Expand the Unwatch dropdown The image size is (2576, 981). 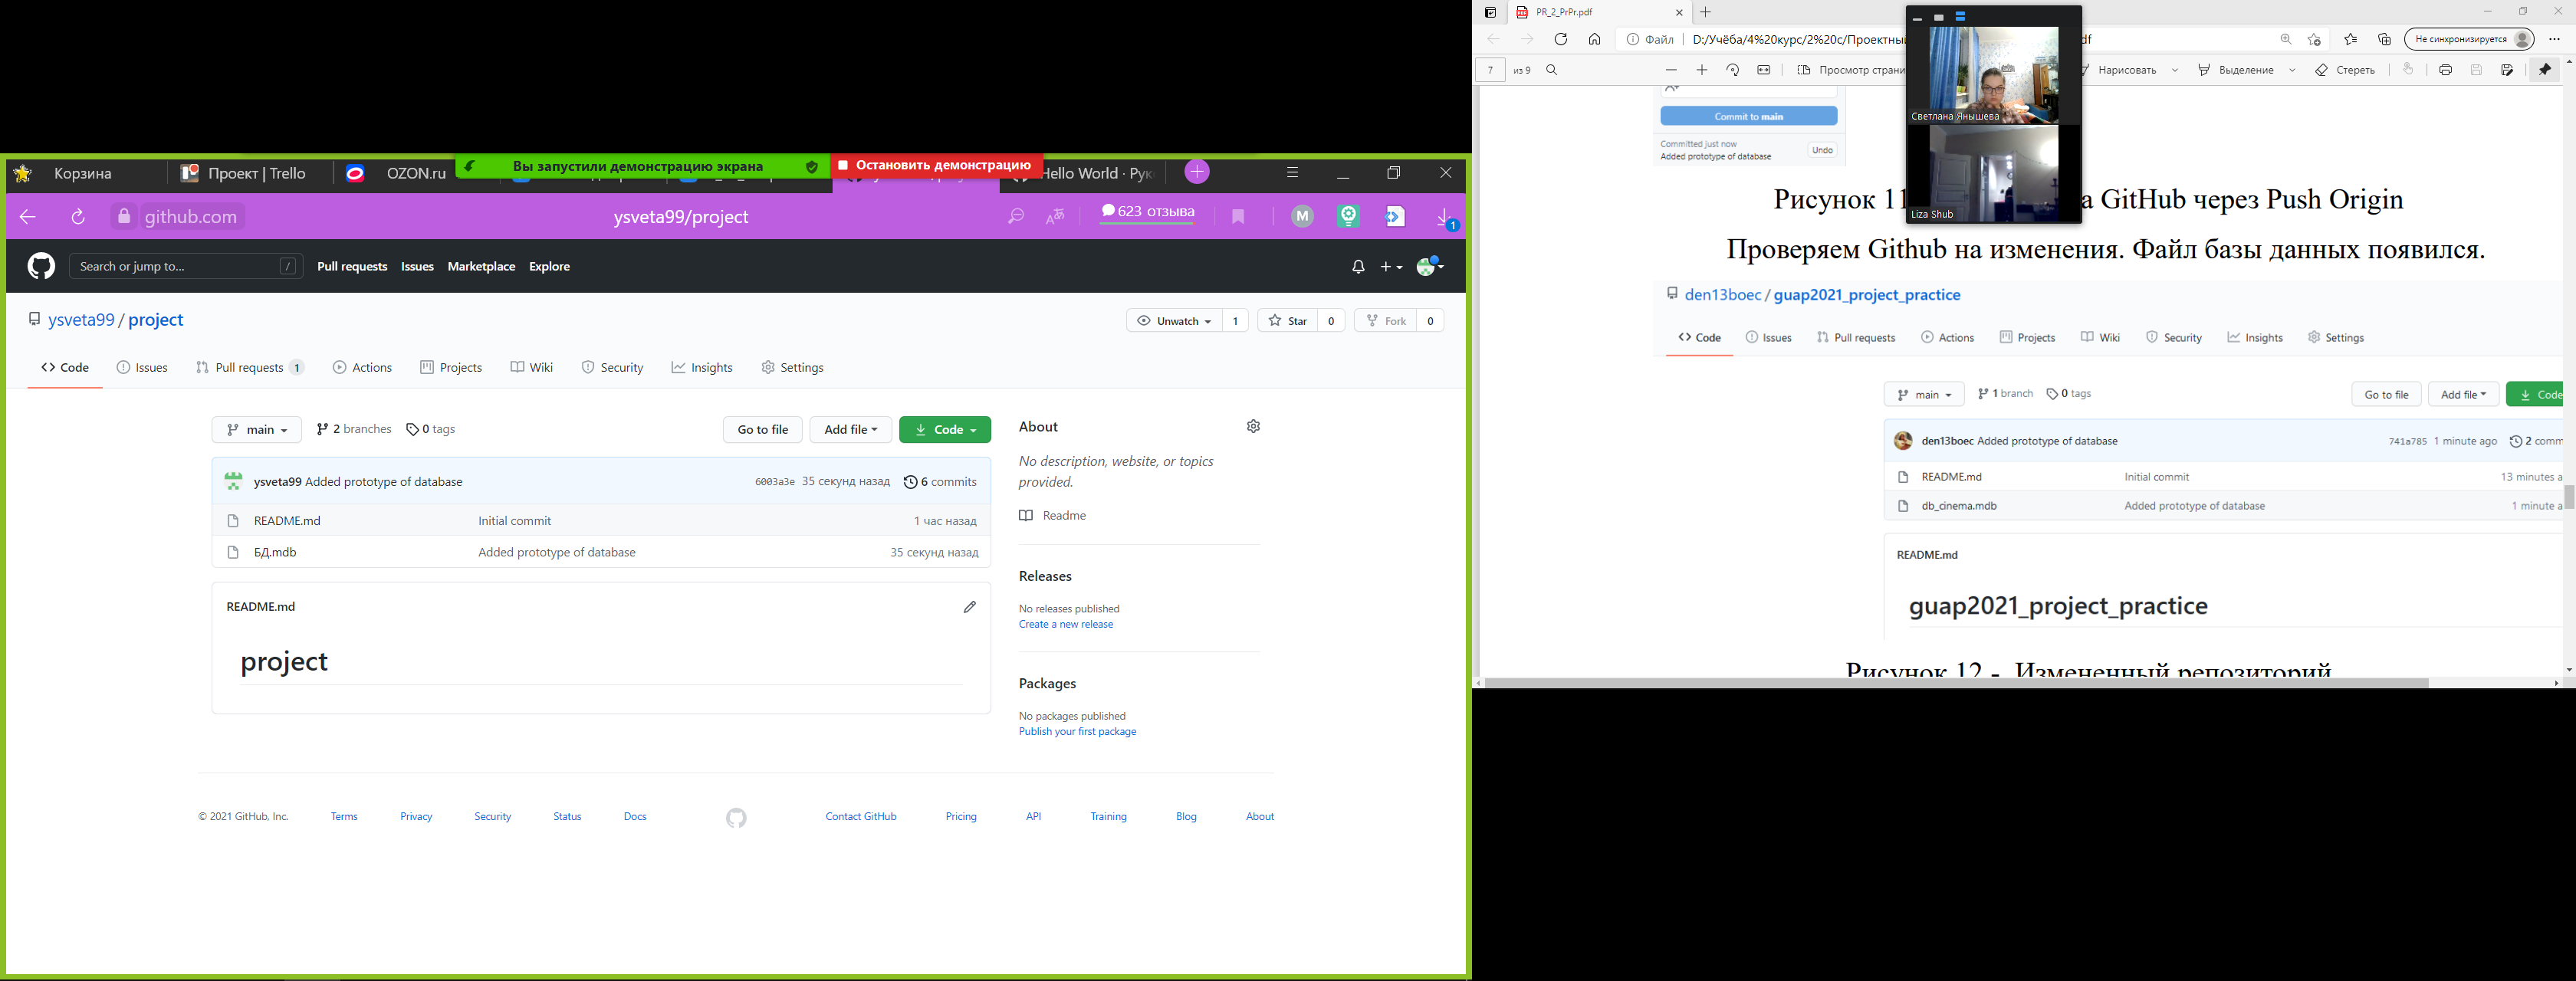(1174, 321)
